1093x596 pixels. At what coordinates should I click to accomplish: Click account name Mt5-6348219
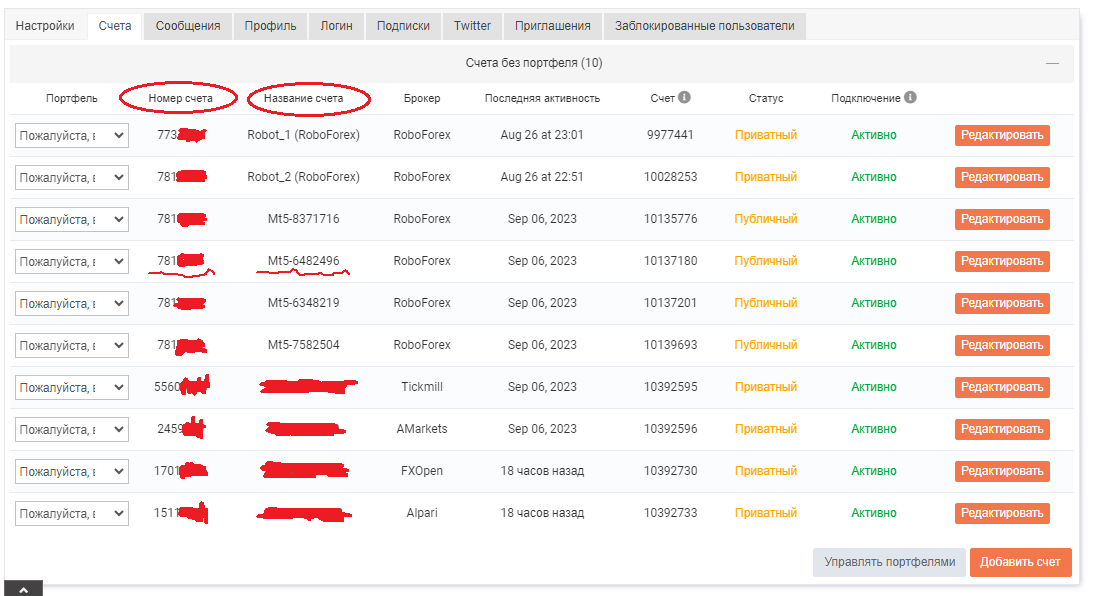(x=303, y=303)
